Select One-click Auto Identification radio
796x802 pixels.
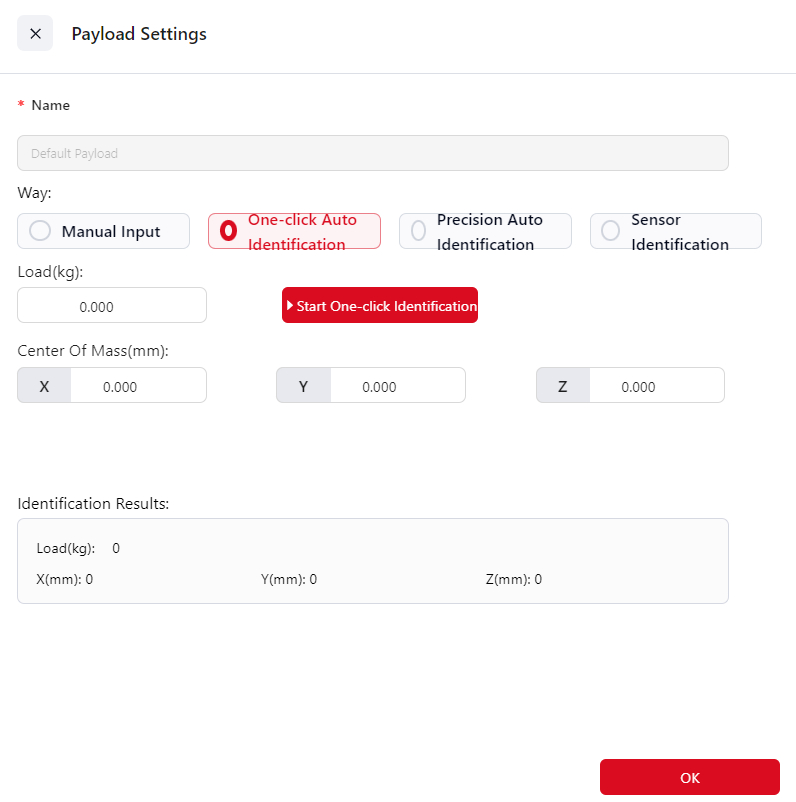[x=229, y=231]
